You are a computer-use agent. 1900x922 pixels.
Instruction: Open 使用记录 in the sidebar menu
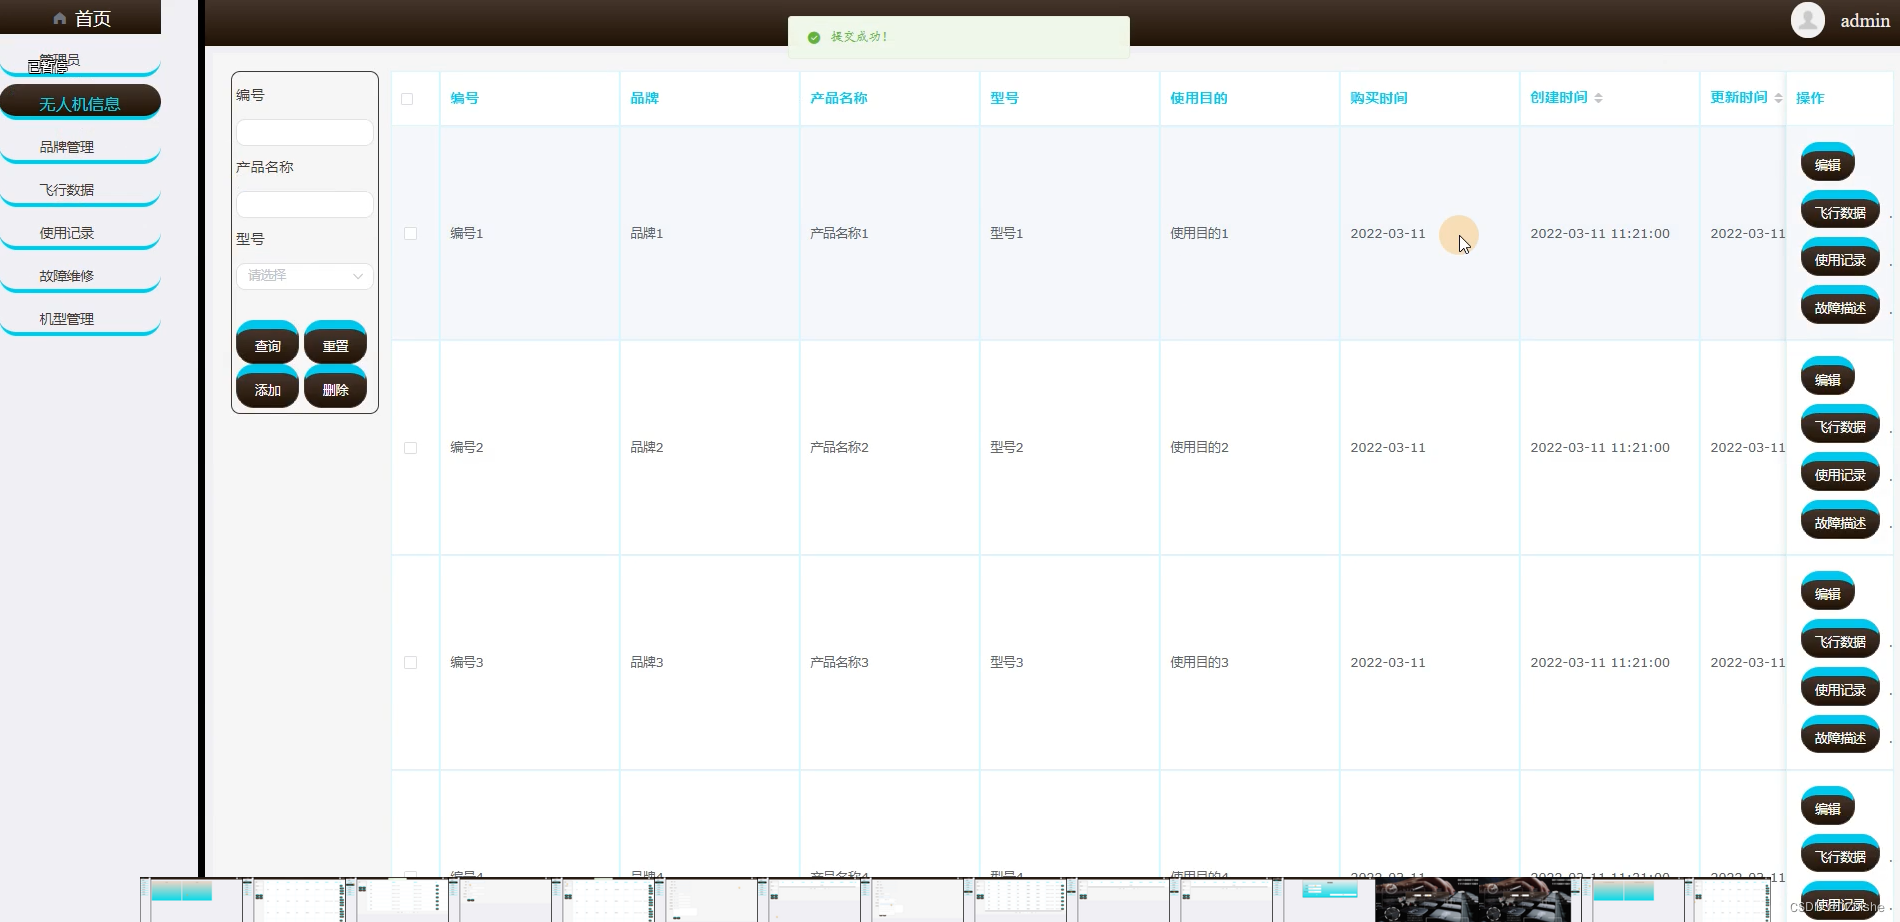(80, 233)
